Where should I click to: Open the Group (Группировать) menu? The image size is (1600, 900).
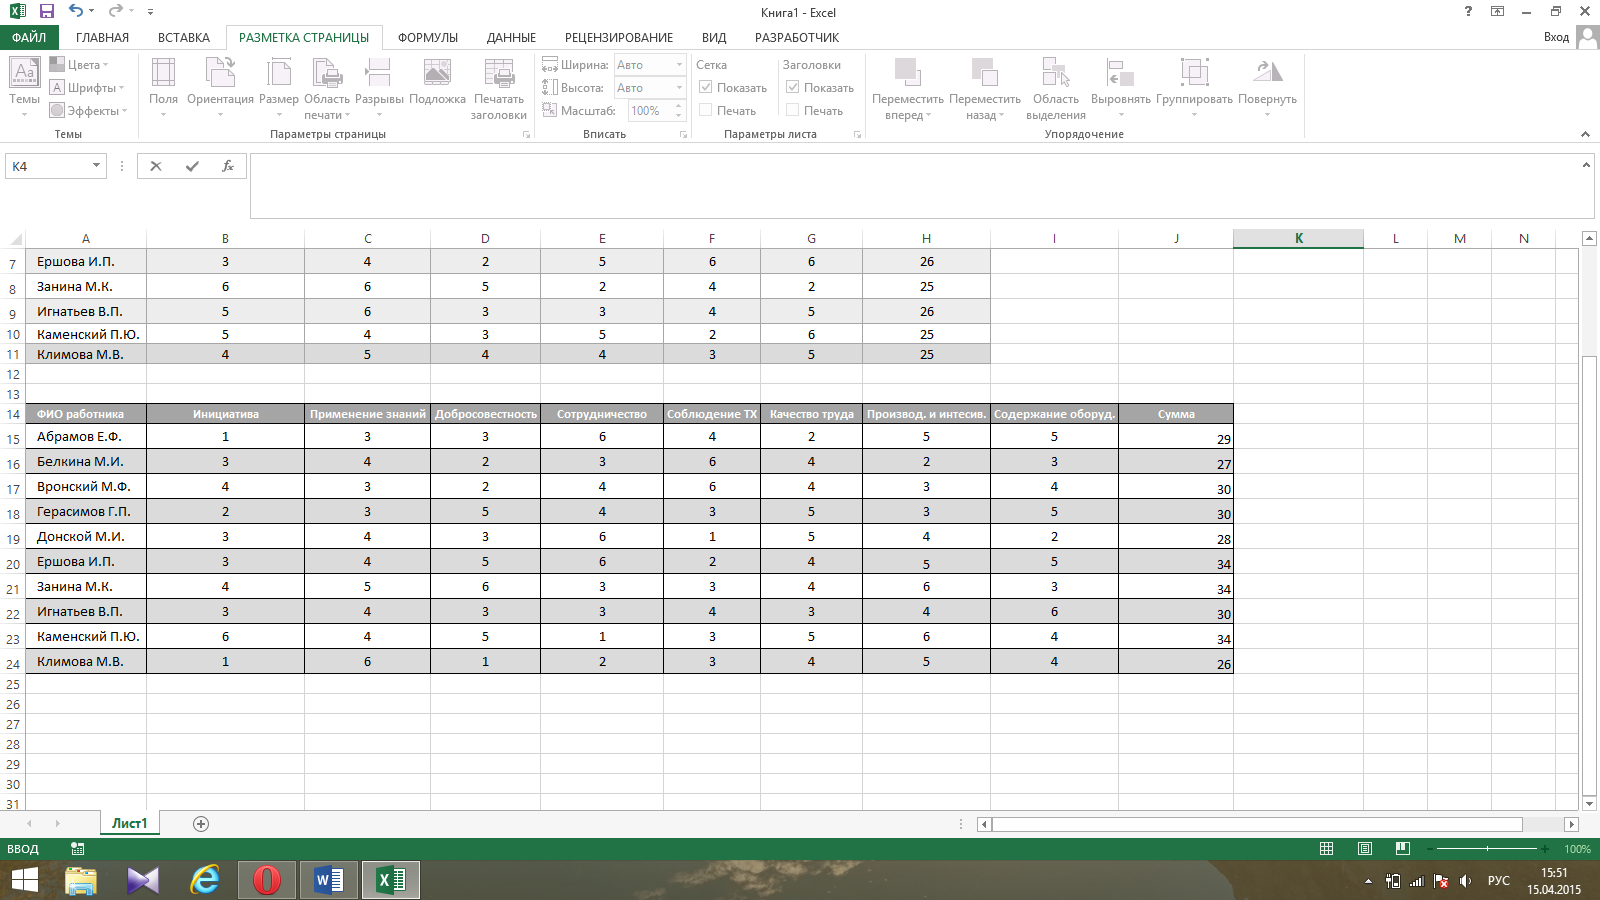(1194, 87)
